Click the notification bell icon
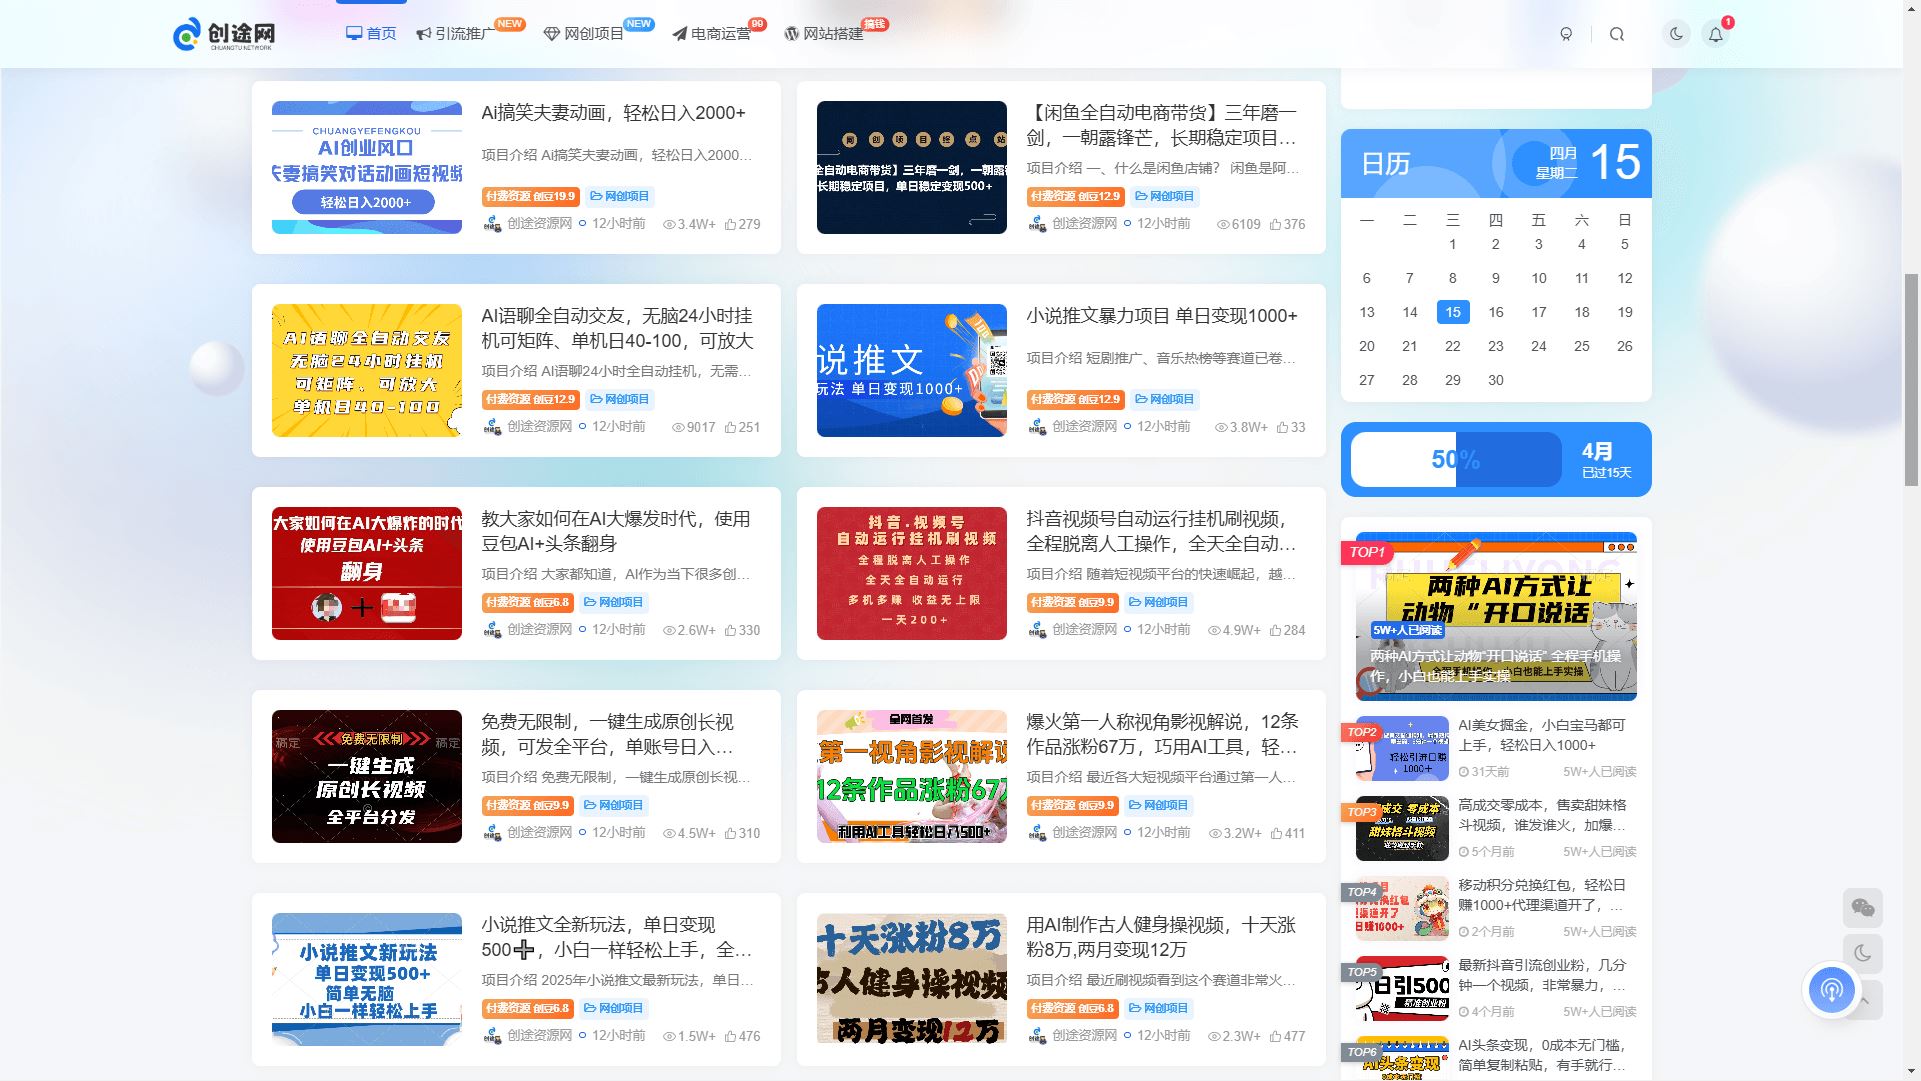 tap(1716, 34)
